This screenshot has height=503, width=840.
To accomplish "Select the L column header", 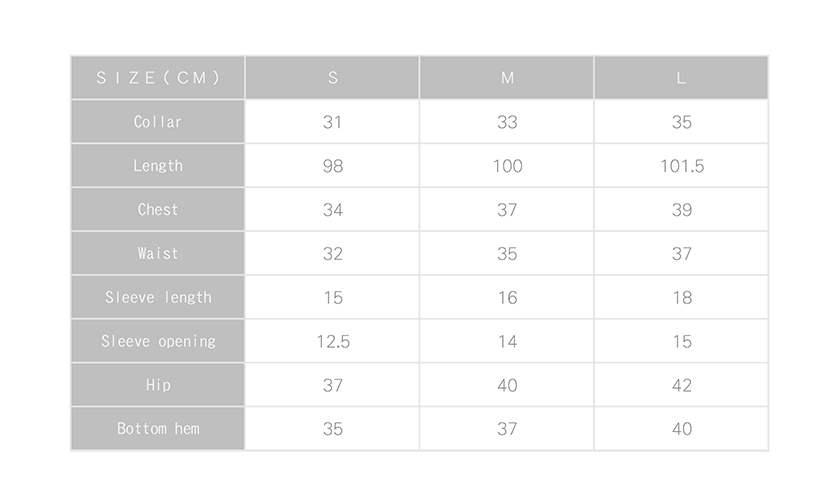I will point(681,78).
